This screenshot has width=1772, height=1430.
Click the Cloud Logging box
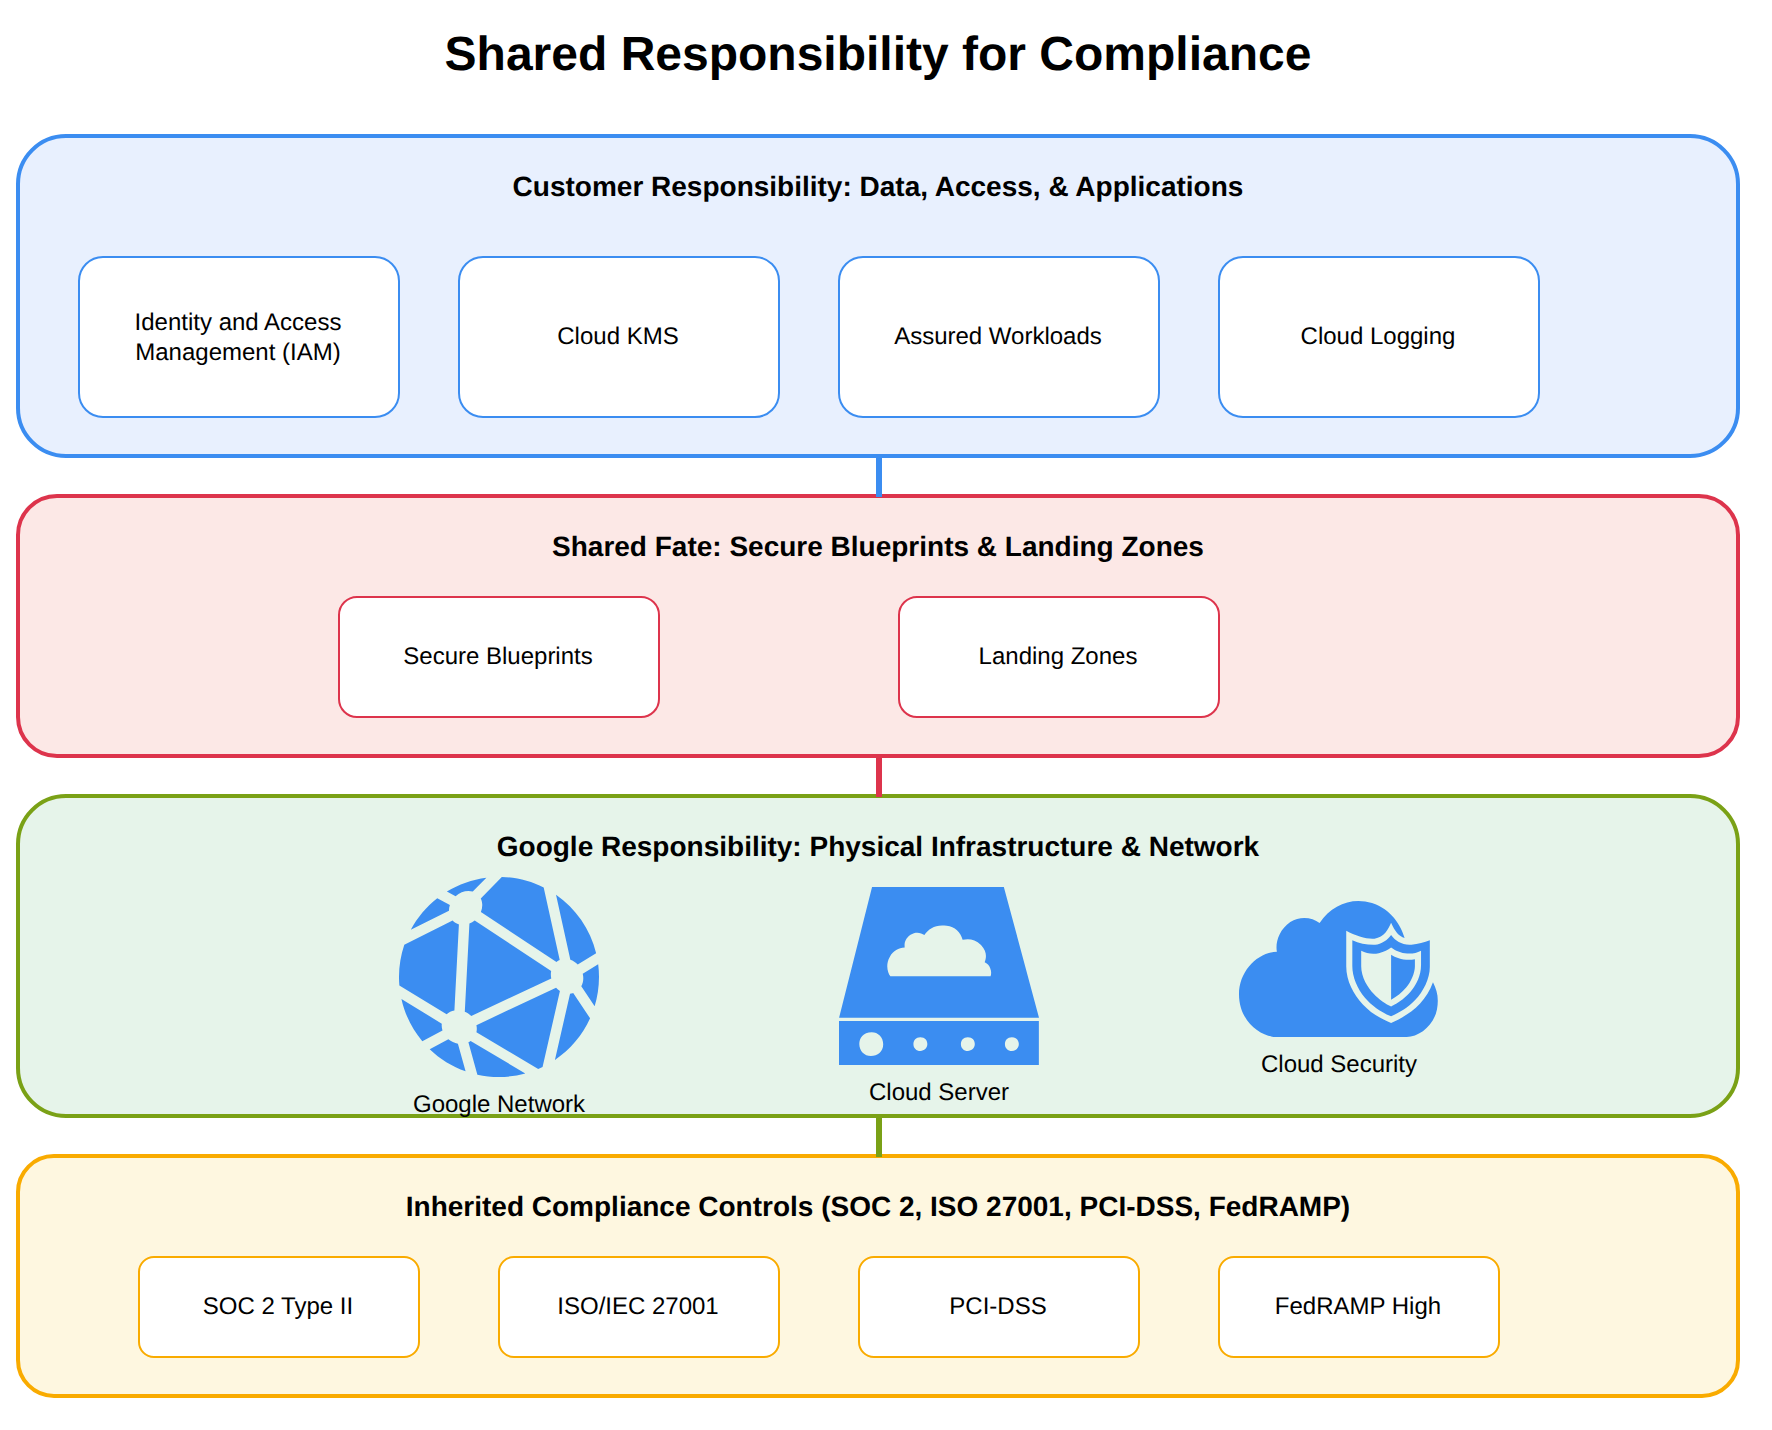click(1379, 337)
